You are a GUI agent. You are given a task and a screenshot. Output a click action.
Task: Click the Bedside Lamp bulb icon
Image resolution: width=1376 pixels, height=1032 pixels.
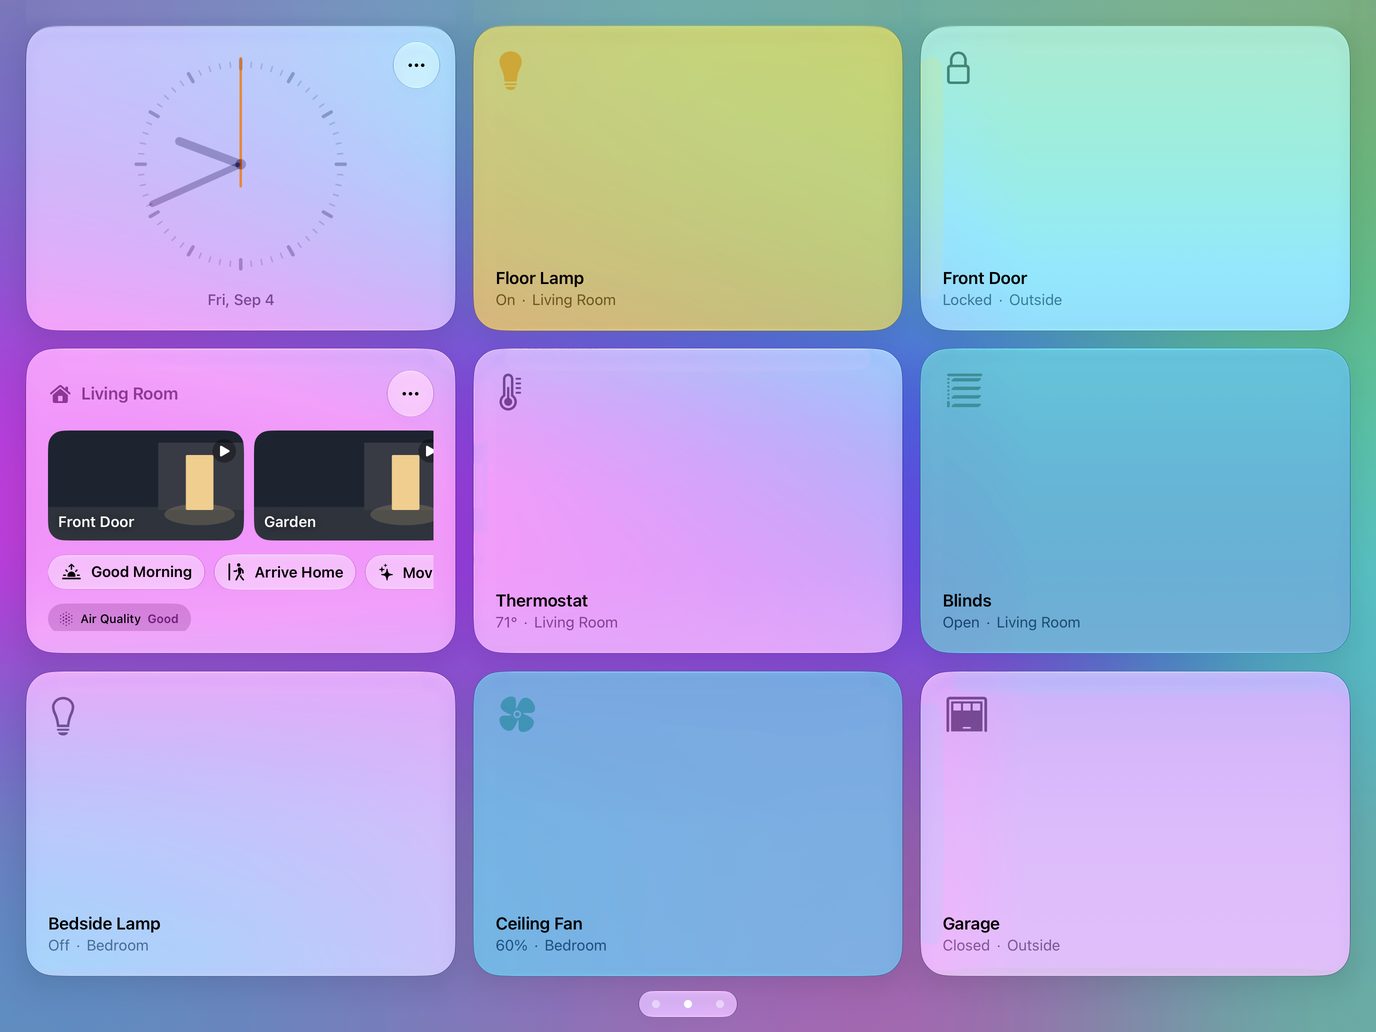(63, 716)
